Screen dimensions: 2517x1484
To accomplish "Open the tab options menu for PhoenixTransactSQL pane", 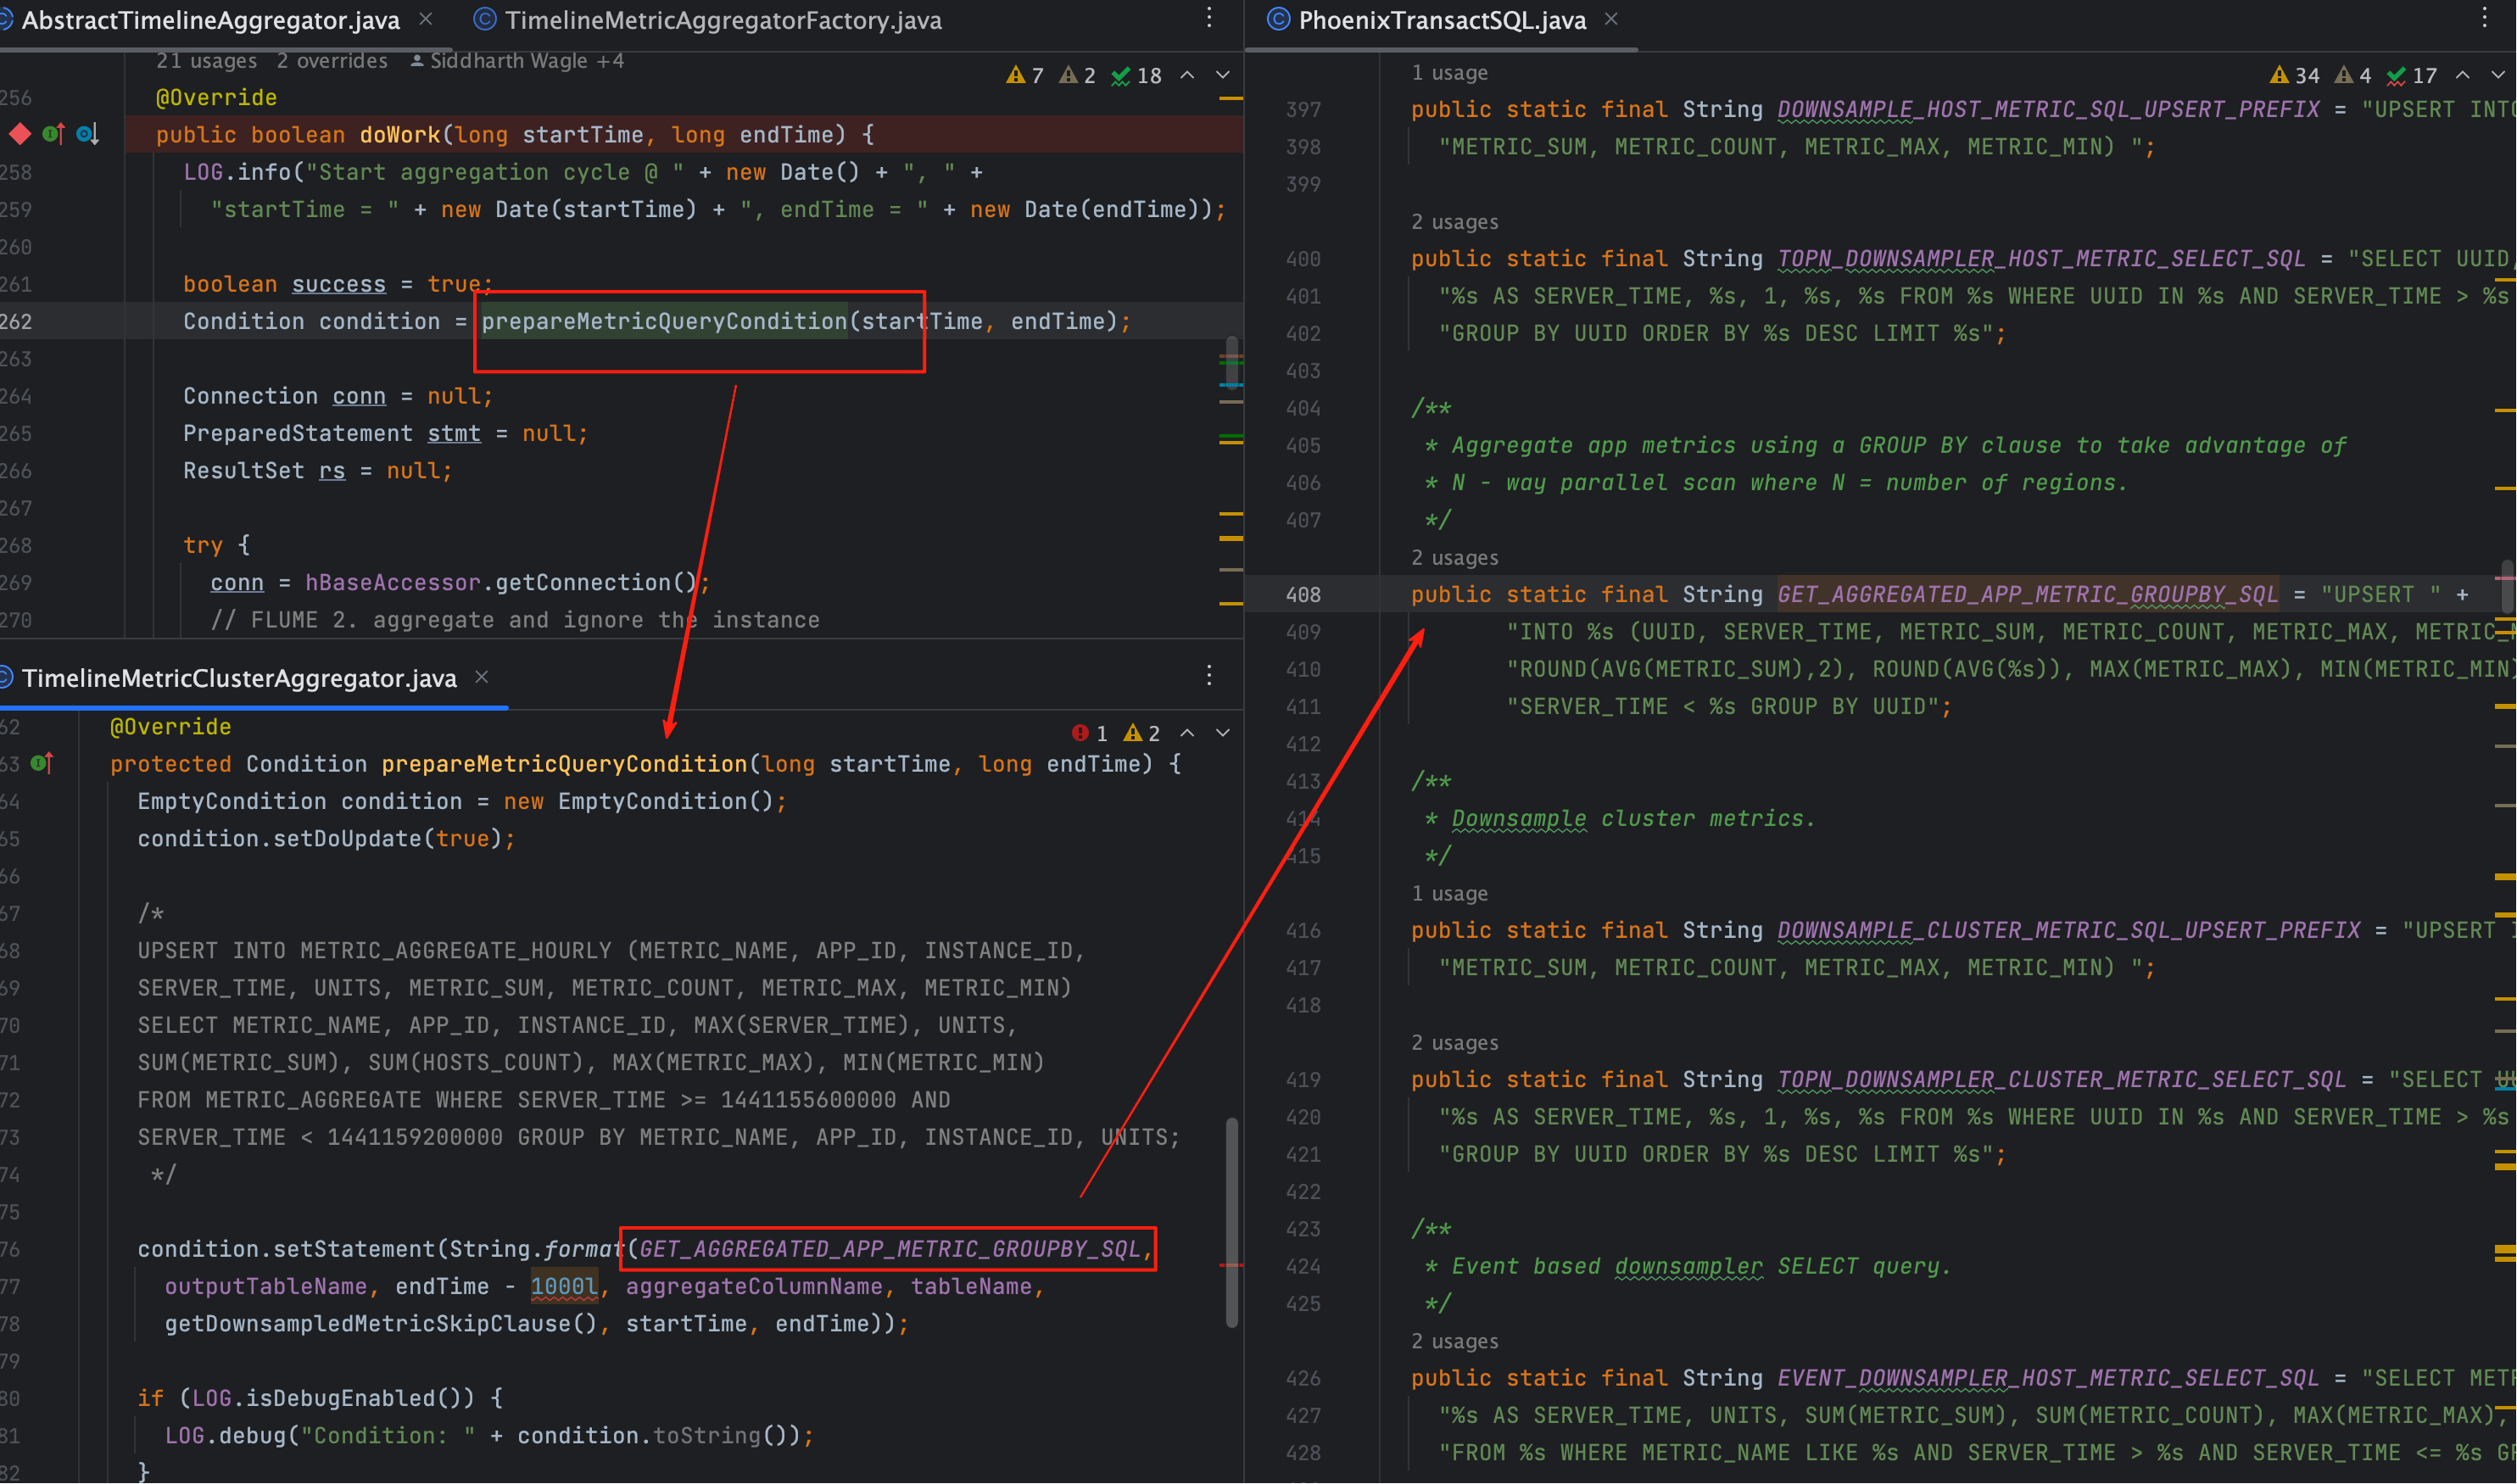I will click(2484, 18).
